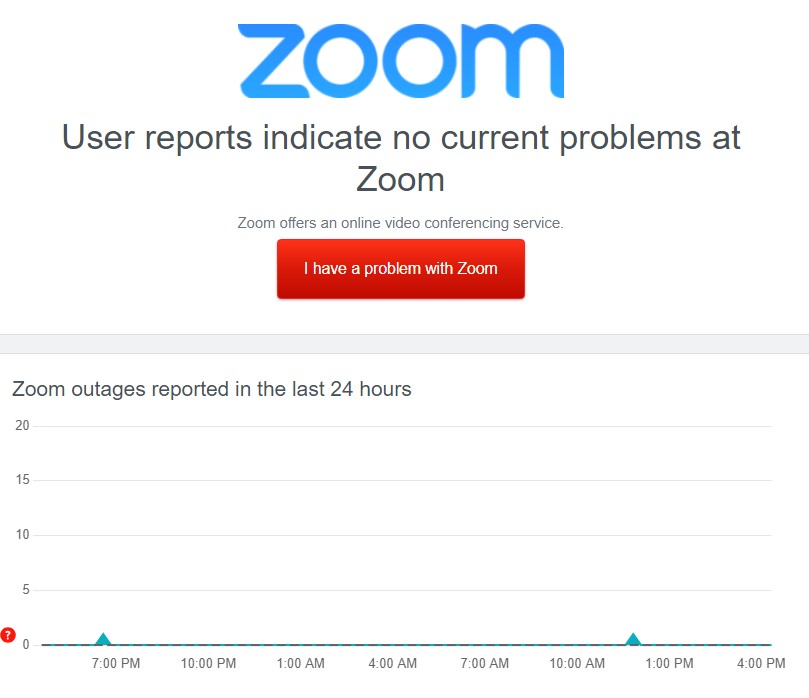Viewport: 809px width, 698px height.
Task: Click the 20 value on the chart's vertical axis
Action: coord(22,426)
